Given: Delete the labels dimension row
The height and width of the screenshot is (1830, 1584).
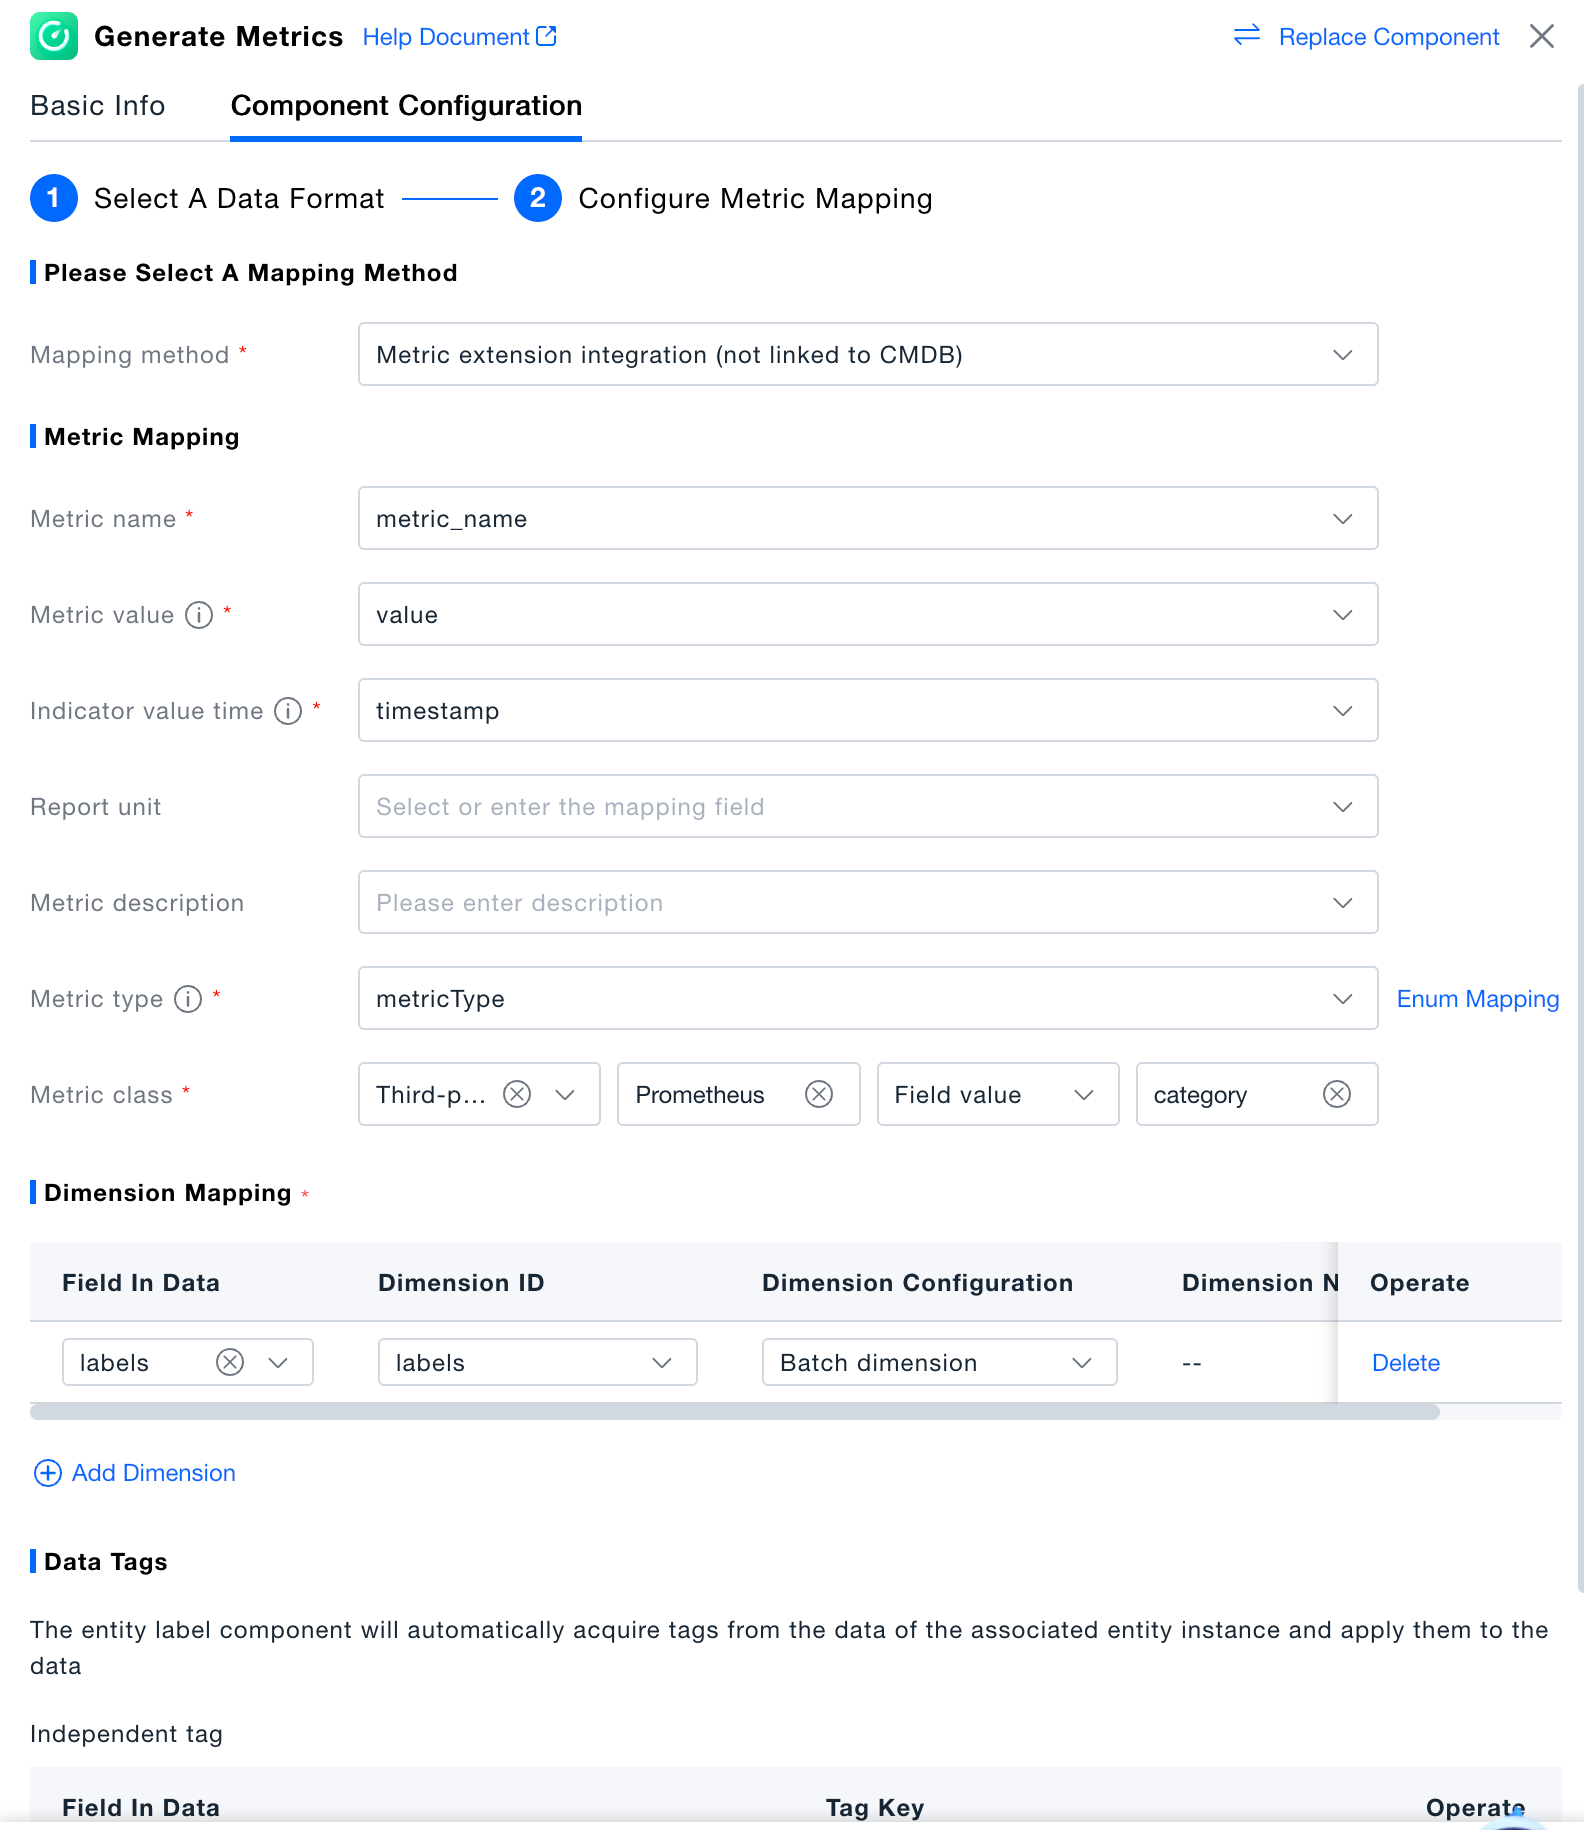Looking at the screenshot, I should coord(1405,1363).
